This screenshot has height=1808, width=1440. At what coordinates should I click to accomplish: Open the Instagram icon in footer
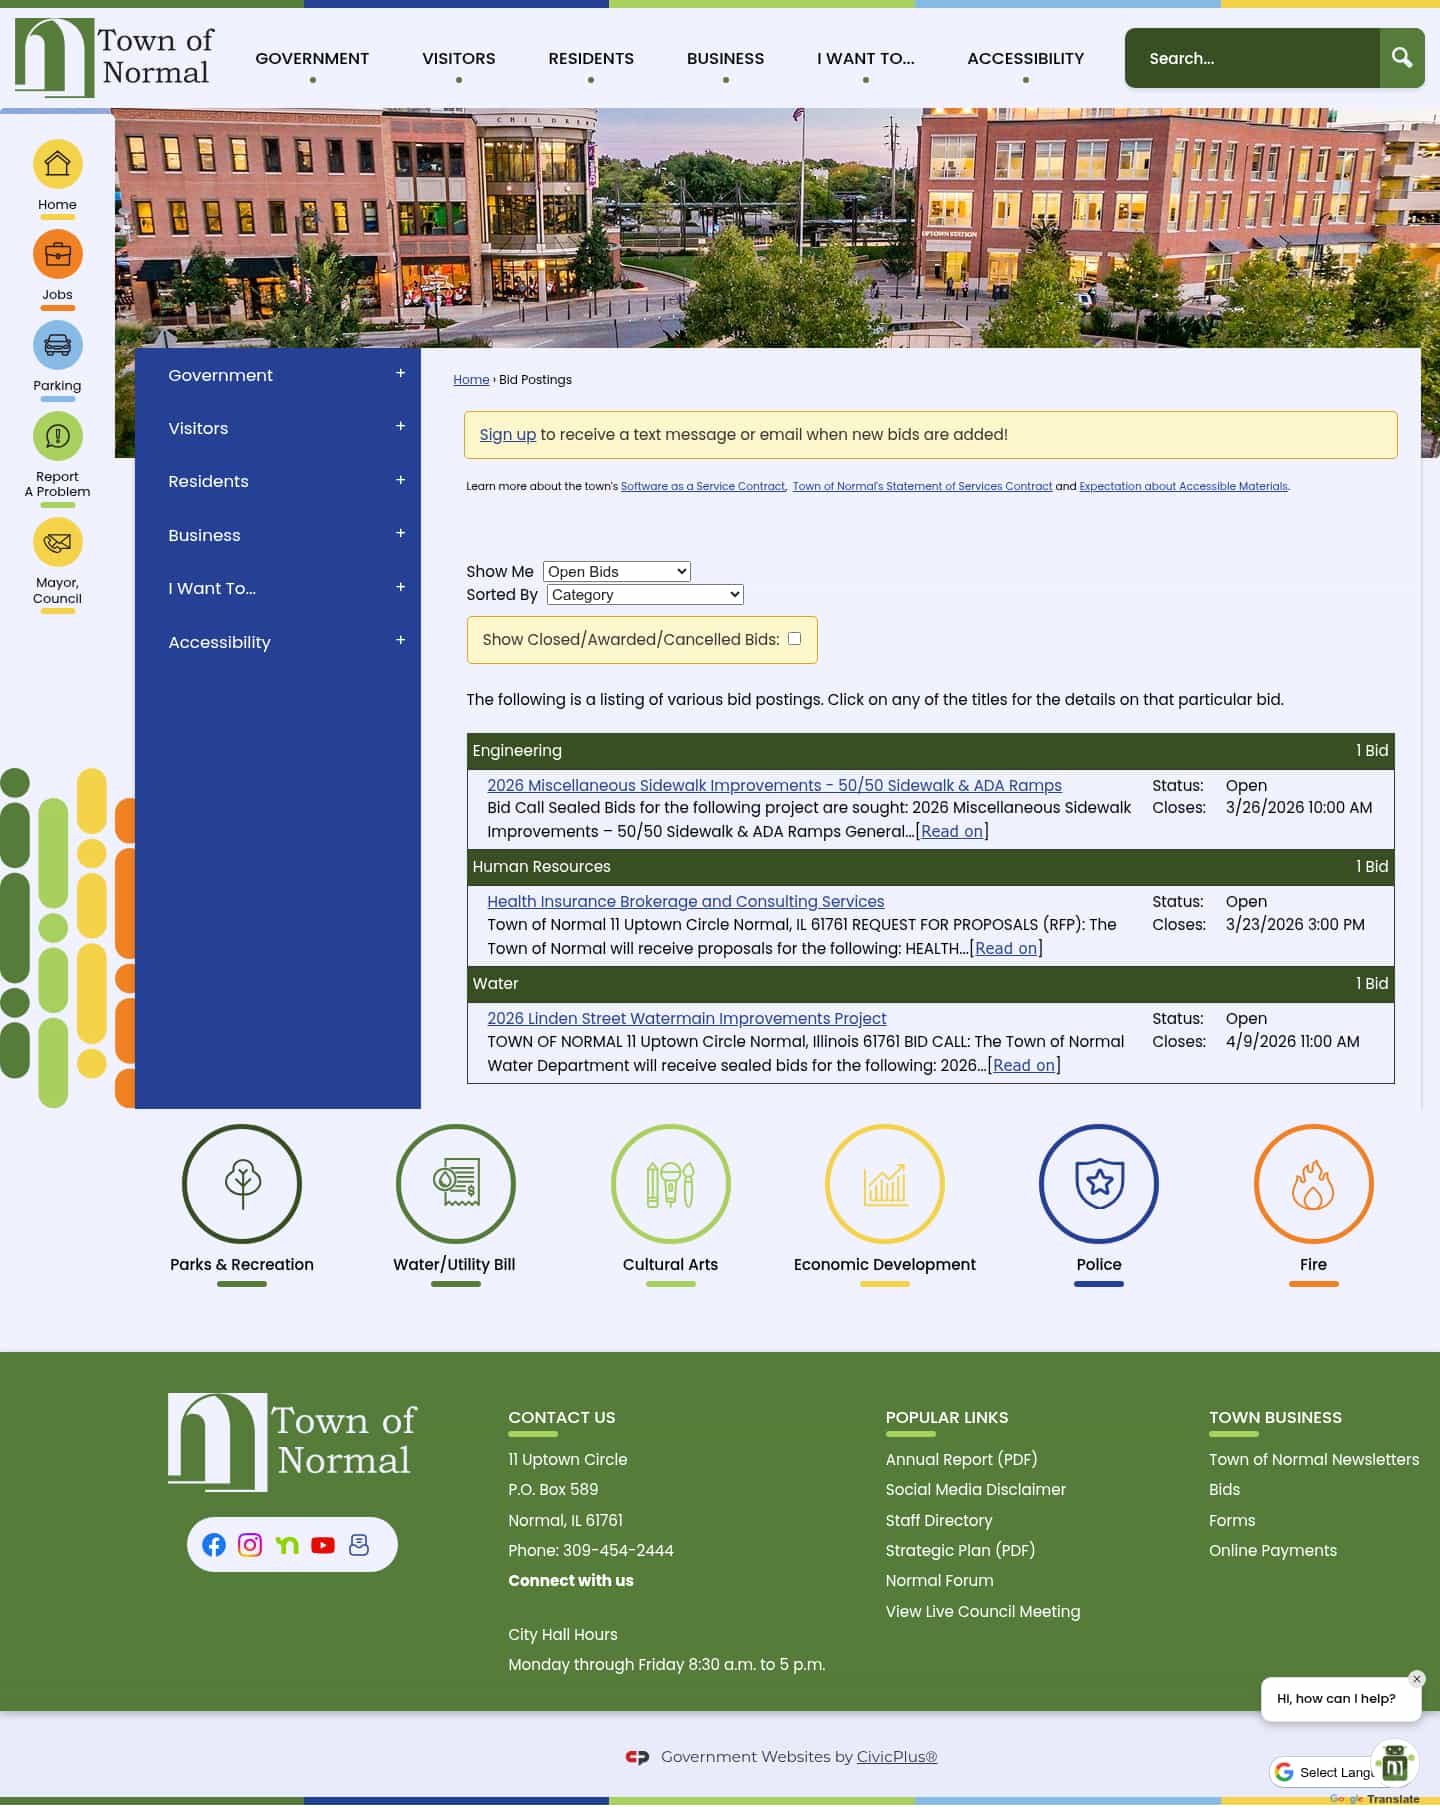pos(250,1545)
